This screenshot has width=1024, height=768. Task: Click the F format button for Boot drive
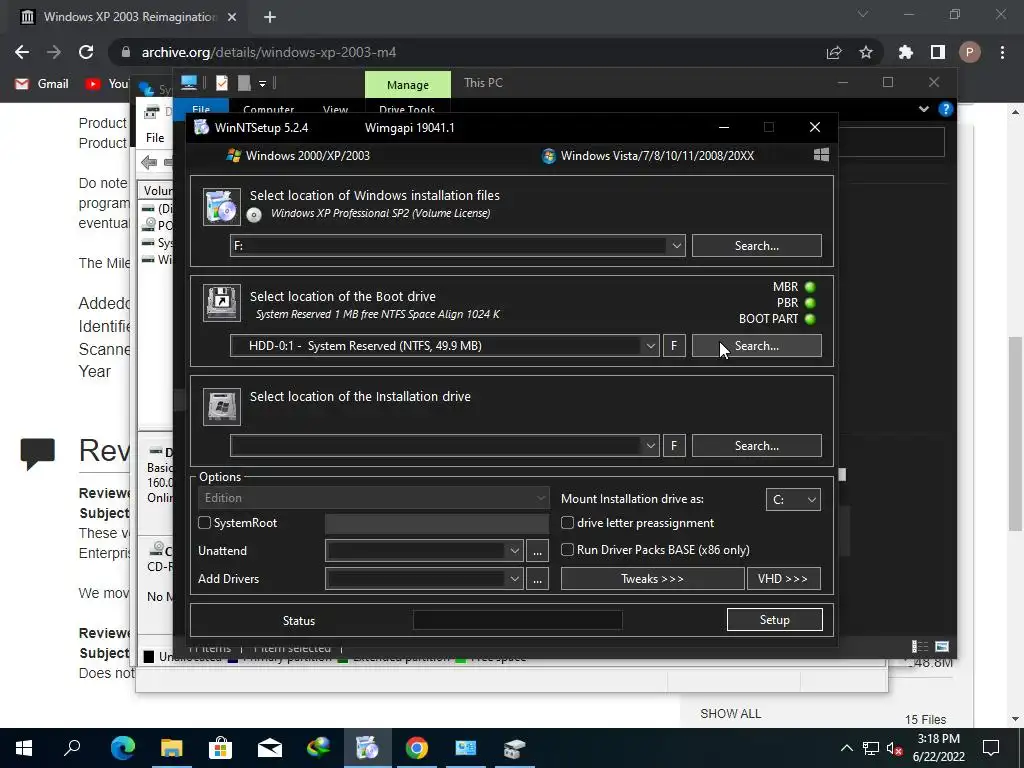(x=674, y=345)
